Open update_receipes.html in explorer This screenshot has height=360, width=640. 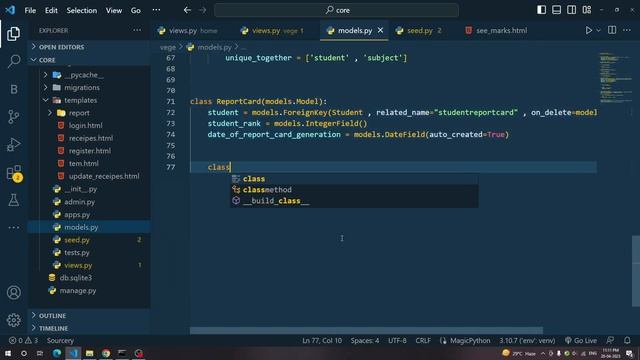pyautogui.click(x=89, y=176)
